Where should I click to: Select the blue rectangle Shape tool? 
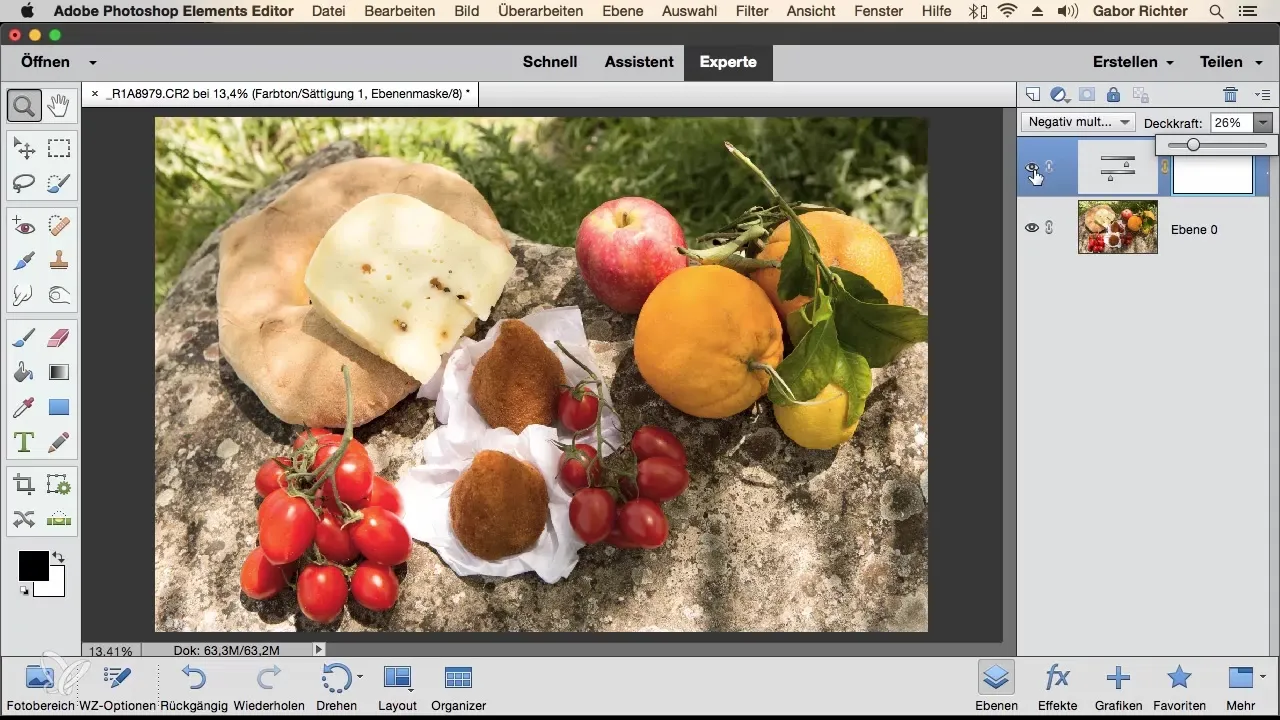(x=58, y=407)
